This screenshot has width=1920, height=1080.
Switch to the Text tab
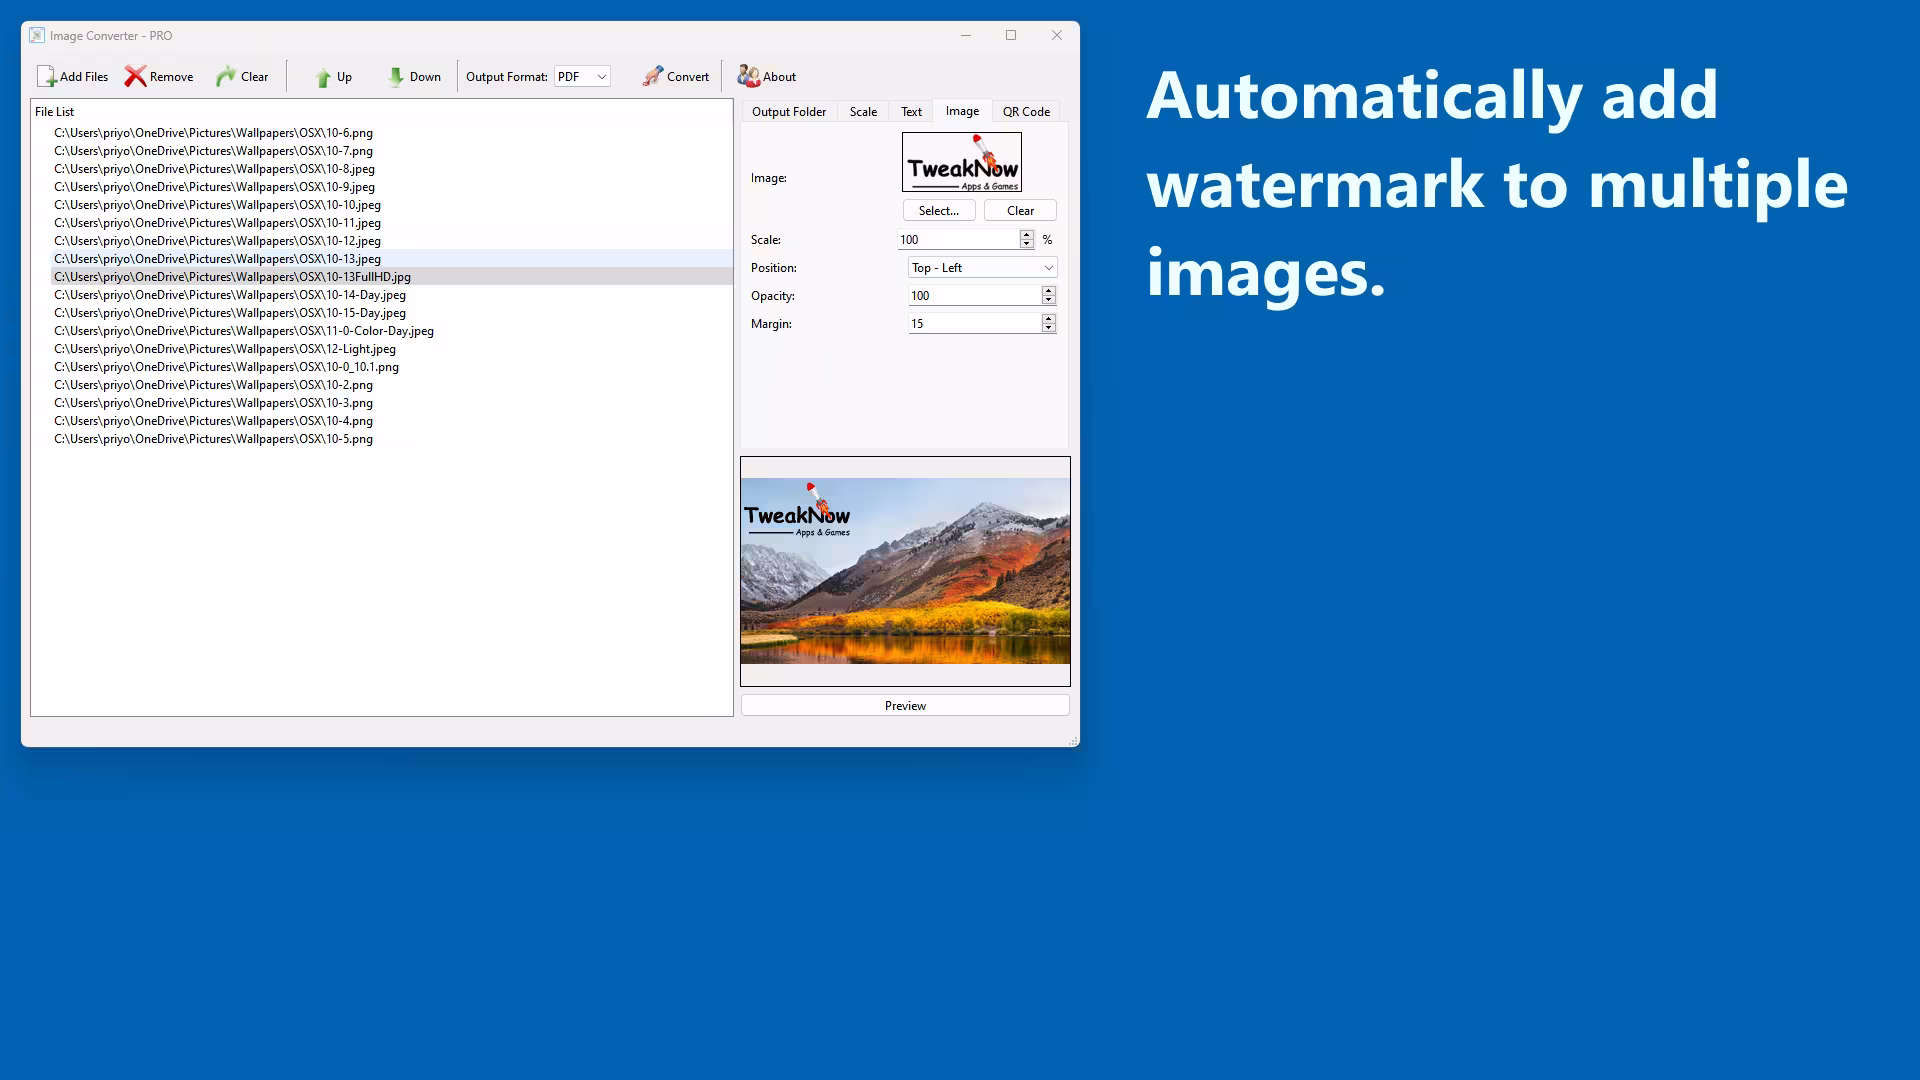point(911,112)
